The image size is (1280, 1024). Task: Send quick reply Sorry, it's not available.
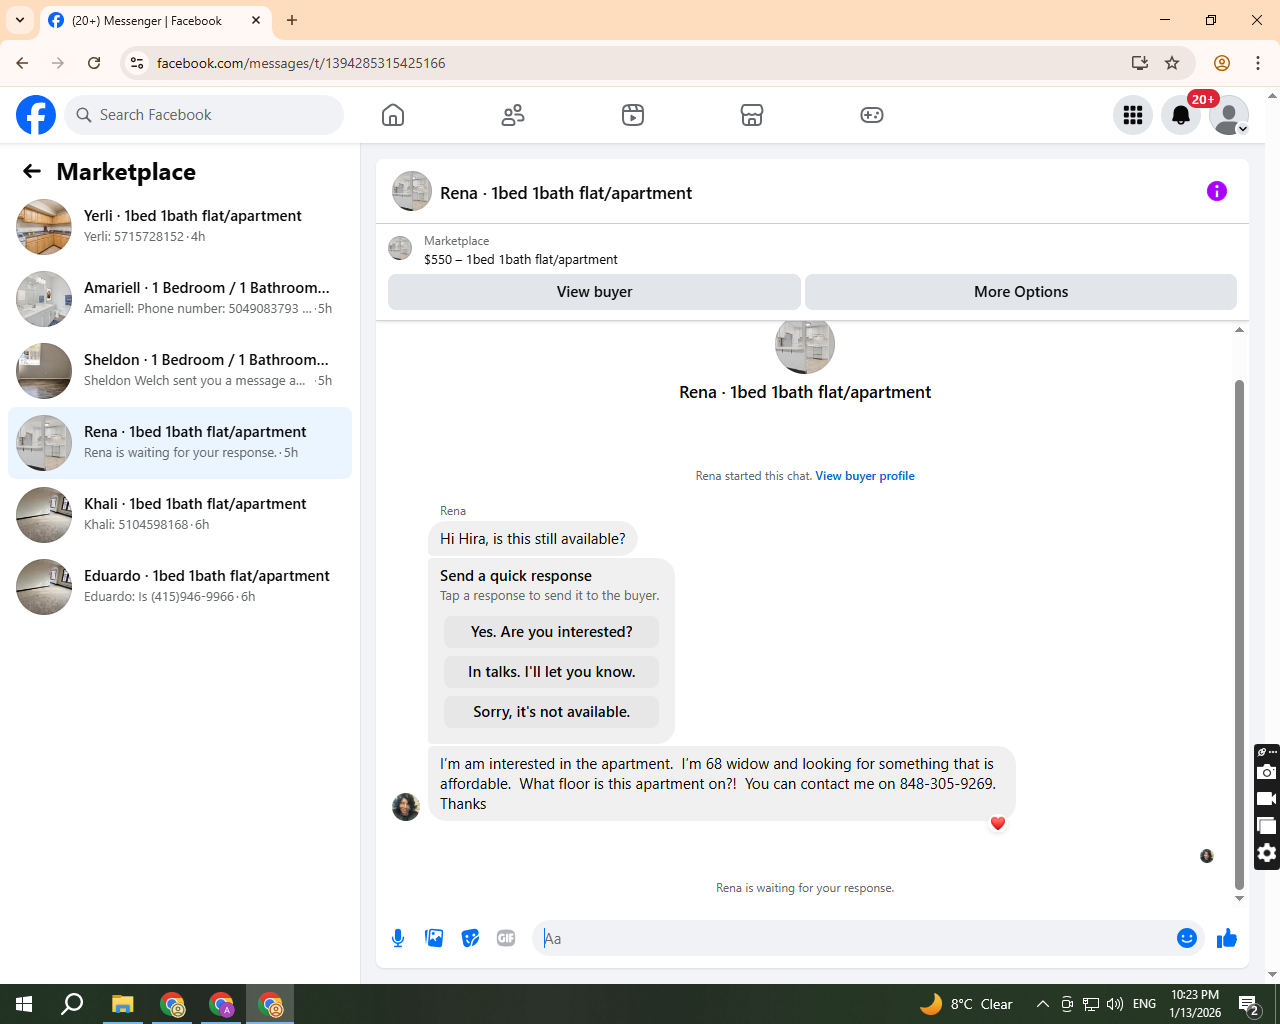[x=551, y=712]
